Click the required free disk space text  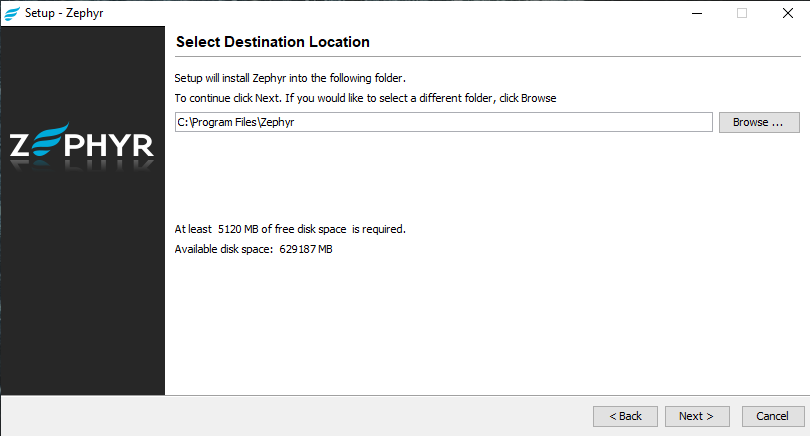(290, 229)
